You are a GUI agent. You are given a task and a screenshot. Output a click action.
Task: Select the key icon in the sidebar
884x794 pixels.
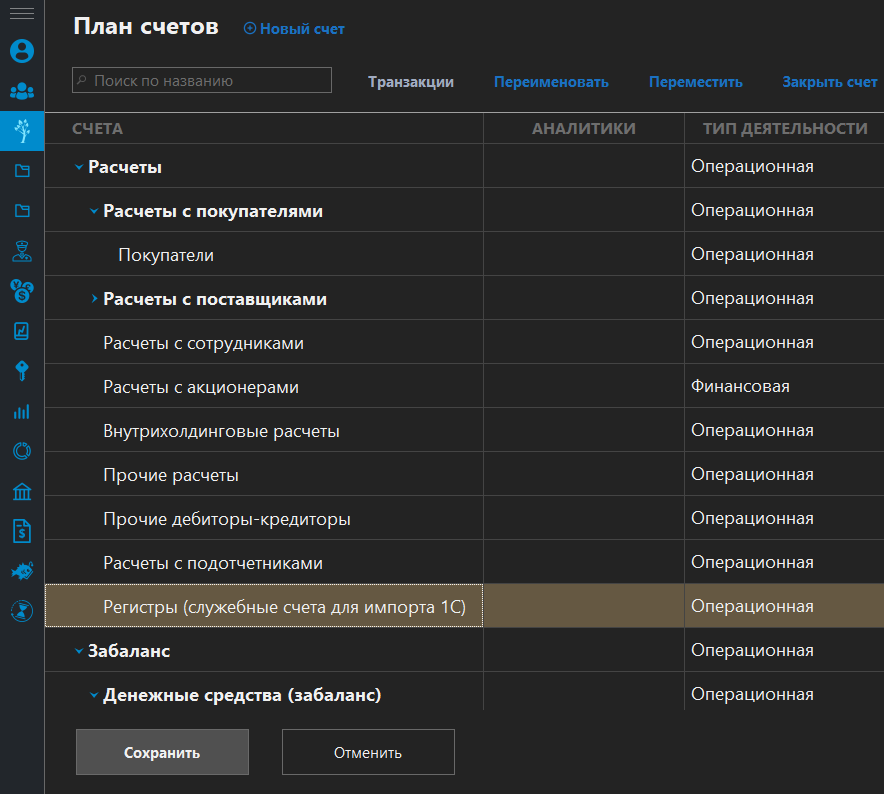pos(21,371)
